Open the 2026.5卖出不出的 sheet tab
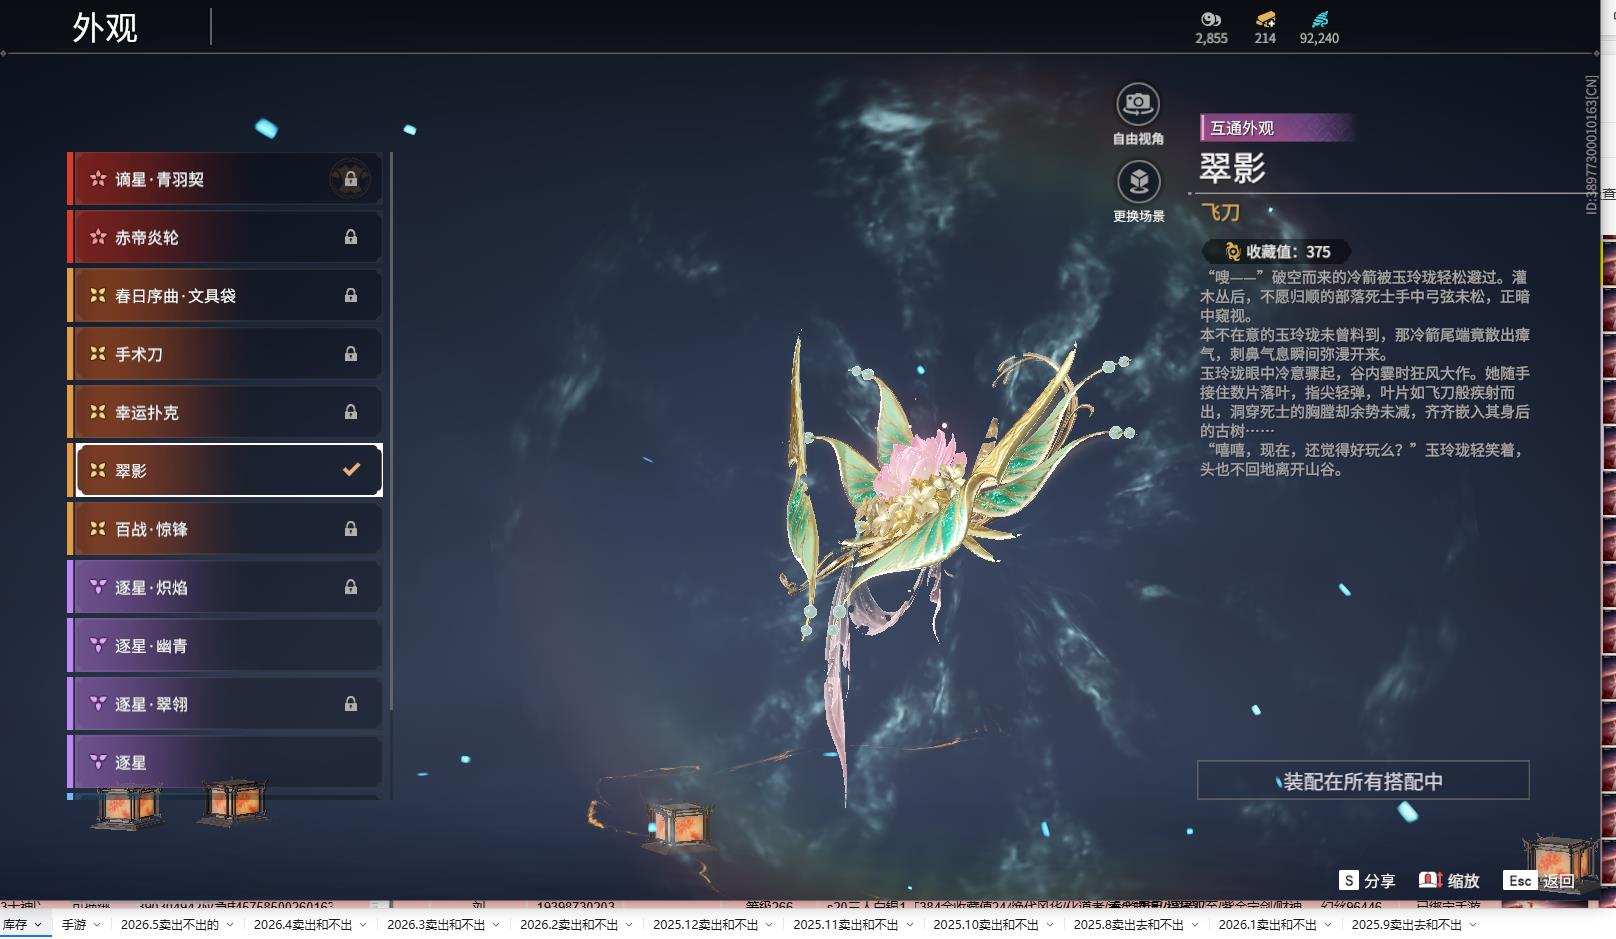The height and width of the screenshot is (939, 1616). coord(170,925)
